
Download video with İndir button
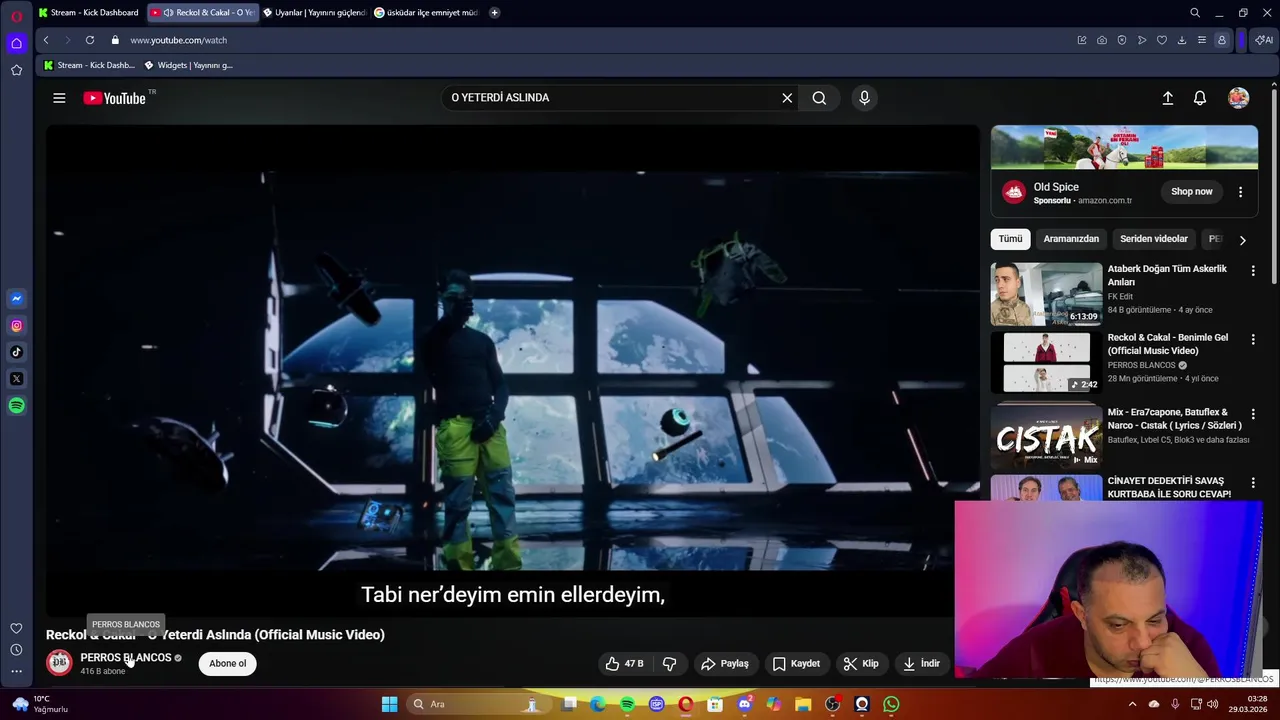tap(921, 663)
